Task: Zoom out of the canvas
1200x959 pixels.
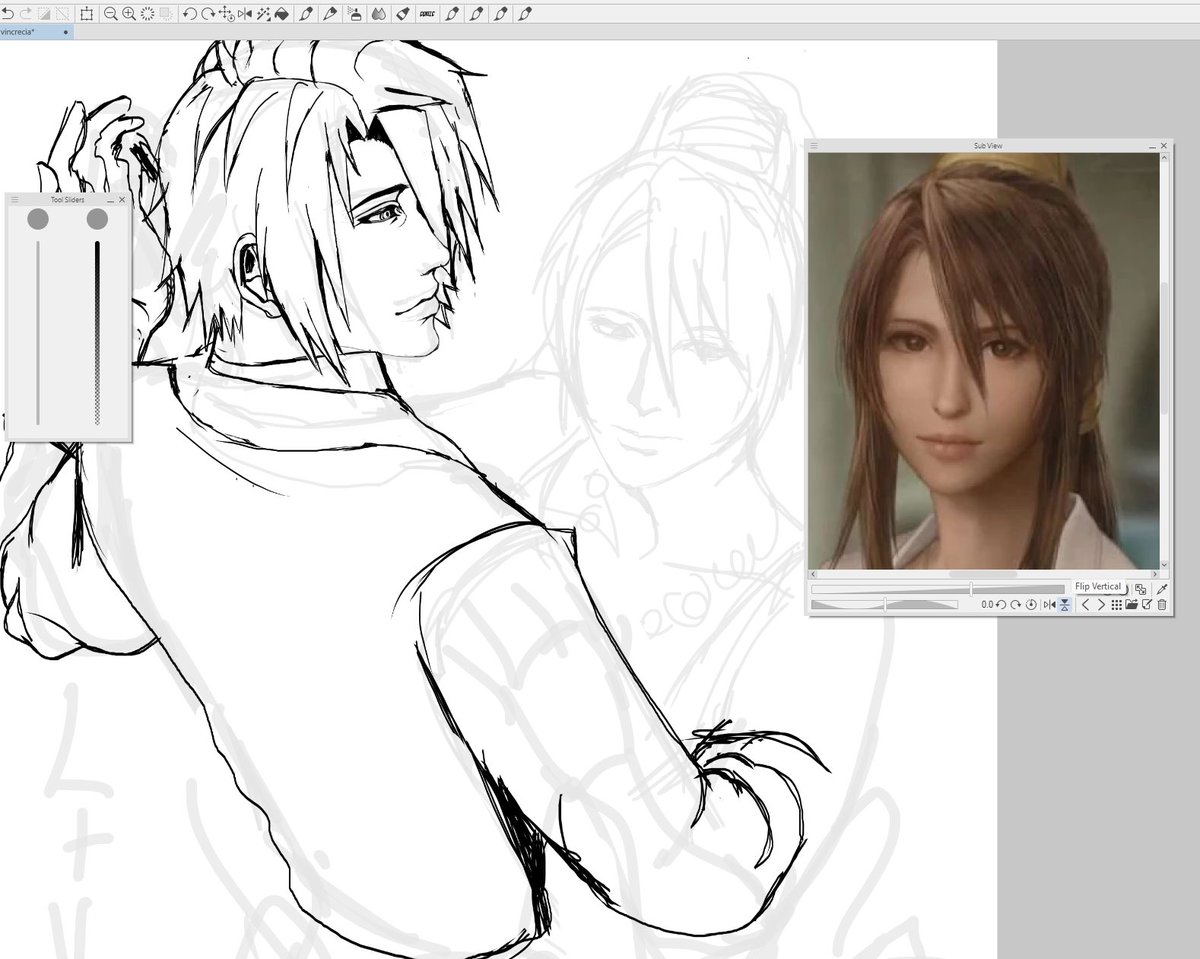Action: [x=110, y=14]
